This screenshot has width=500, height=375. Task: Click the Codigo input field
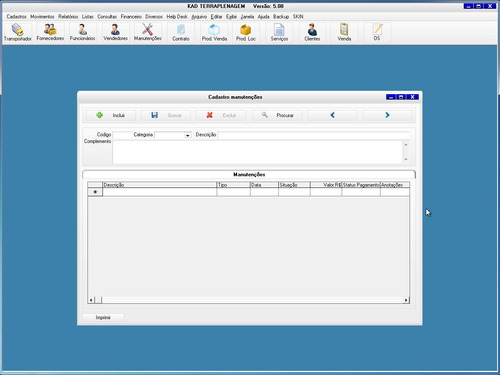click(122, 135)
